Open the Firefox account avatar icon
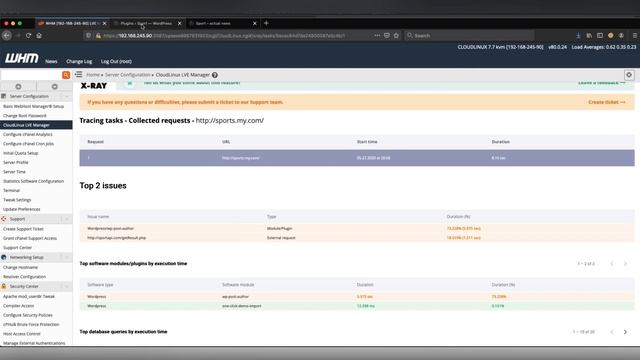 [x=621, y=36]
